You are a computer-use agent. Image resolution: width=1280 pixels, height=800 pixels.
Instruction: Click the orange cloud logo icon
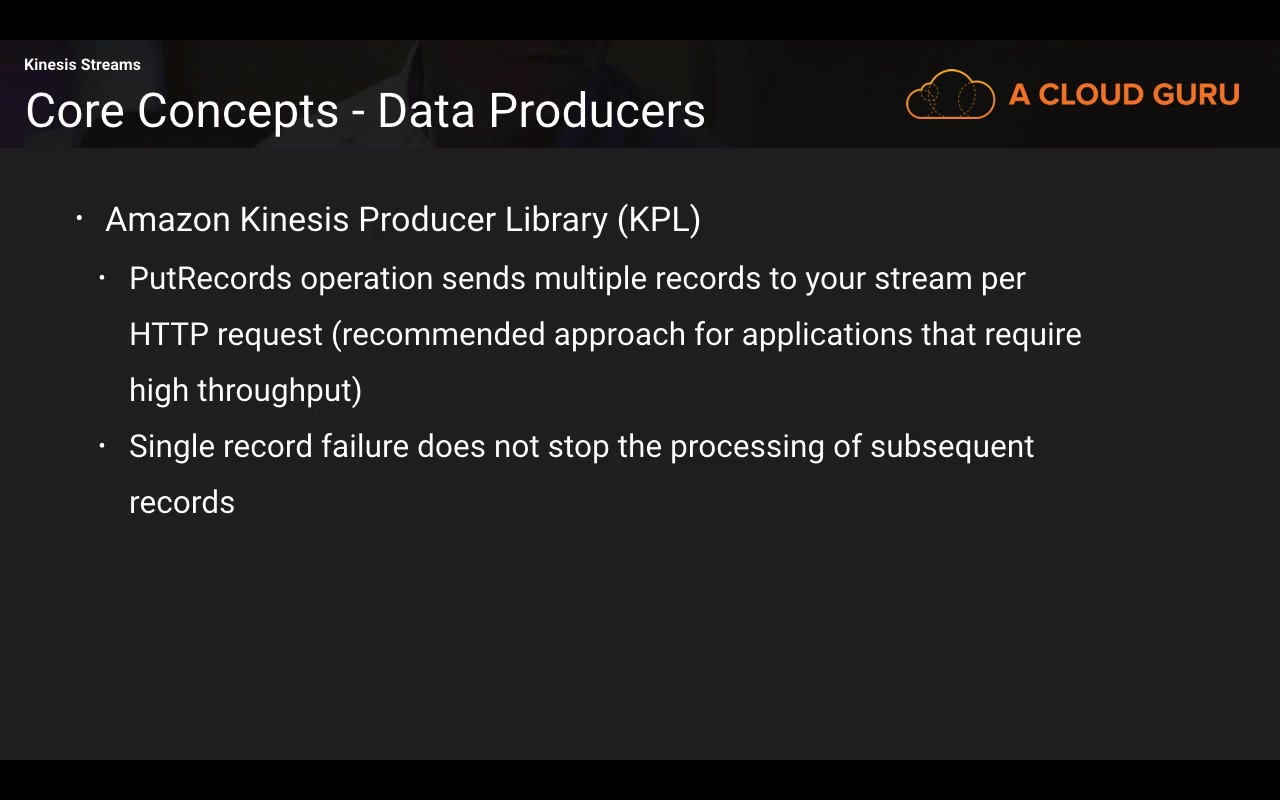[x=950, y=95]
